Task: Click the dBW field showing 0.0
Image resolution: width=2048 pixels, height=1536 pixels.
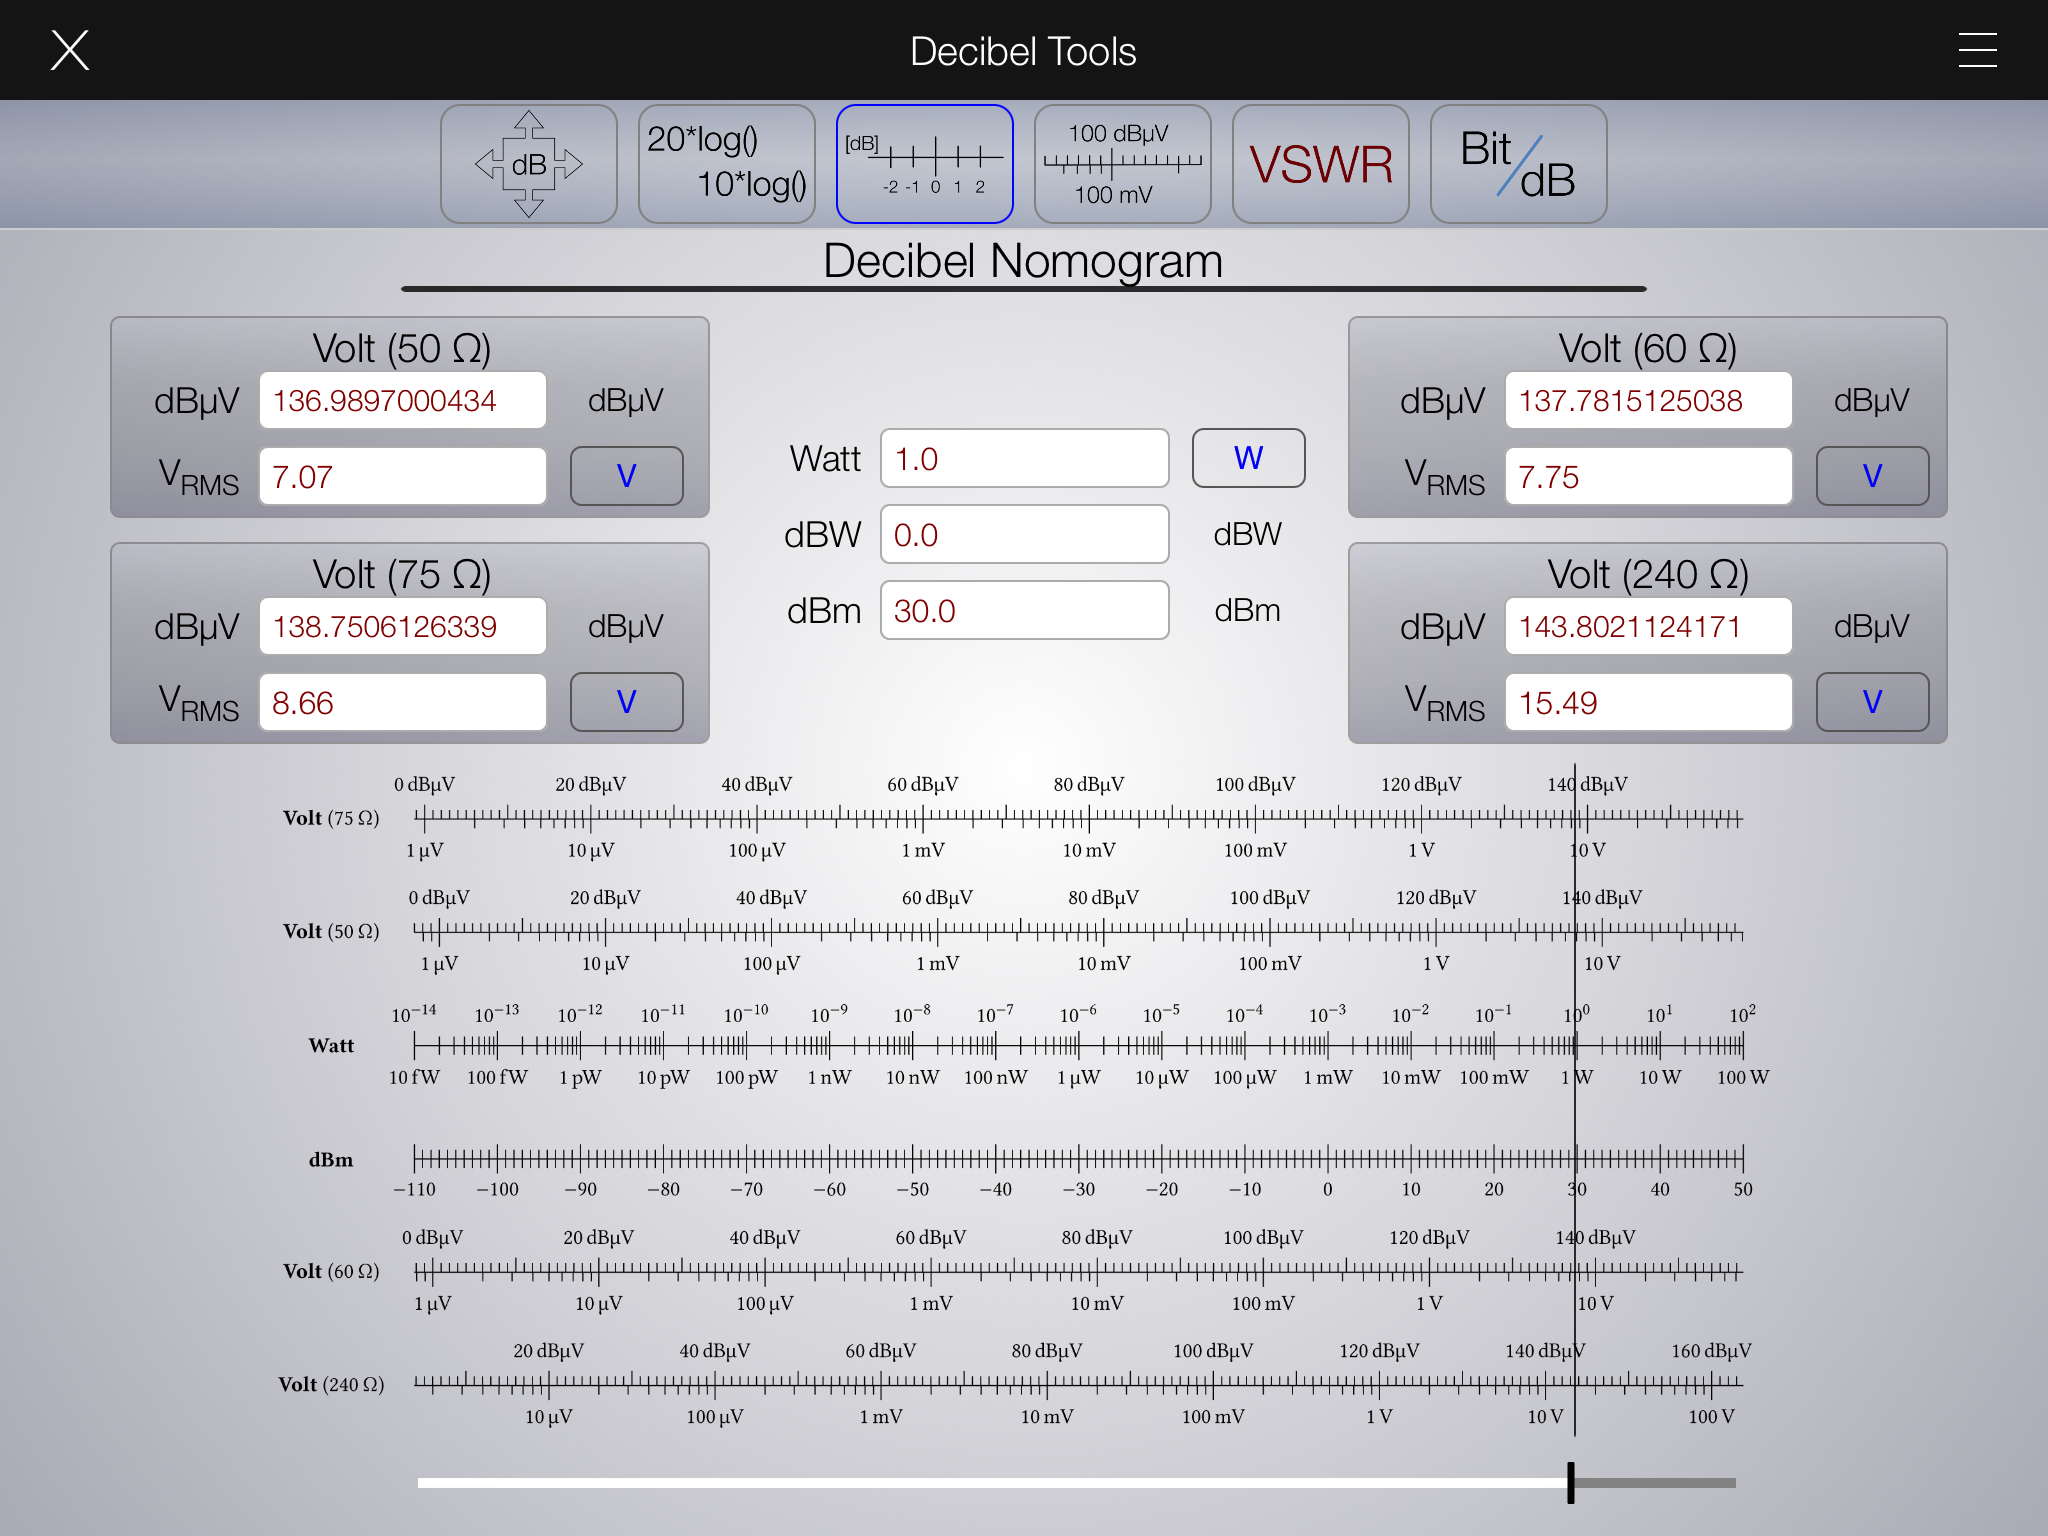Action: click(x=1024, y=535)
